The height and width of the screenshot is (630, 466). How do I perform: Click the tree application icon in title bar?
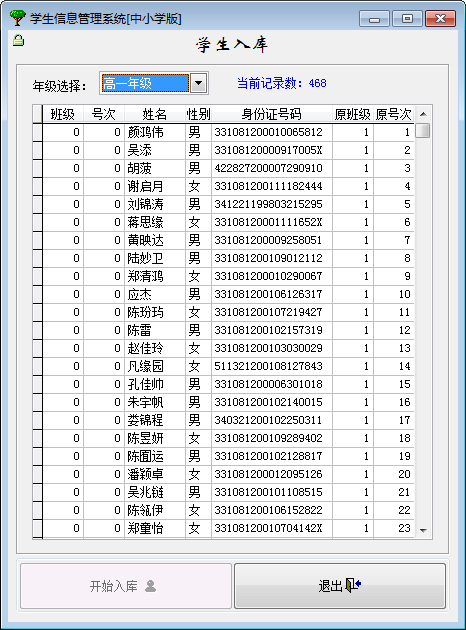click(x=18, y=18)
